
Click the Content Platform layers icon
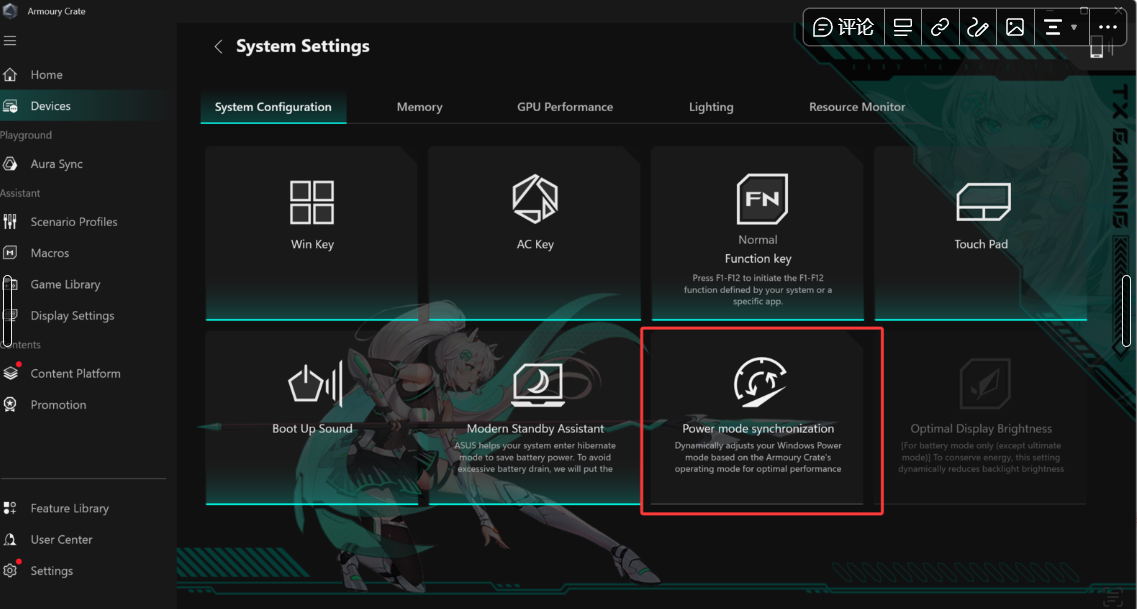pyautogui.click(x=10, y=373)
